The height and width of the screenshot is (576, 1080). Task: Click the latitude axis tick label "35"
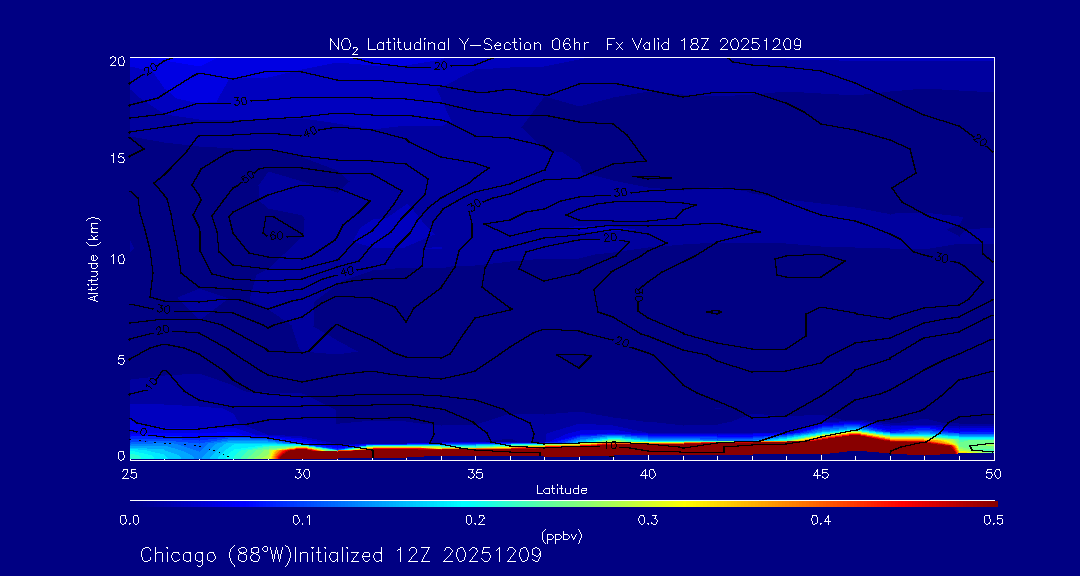pos(475,473)
